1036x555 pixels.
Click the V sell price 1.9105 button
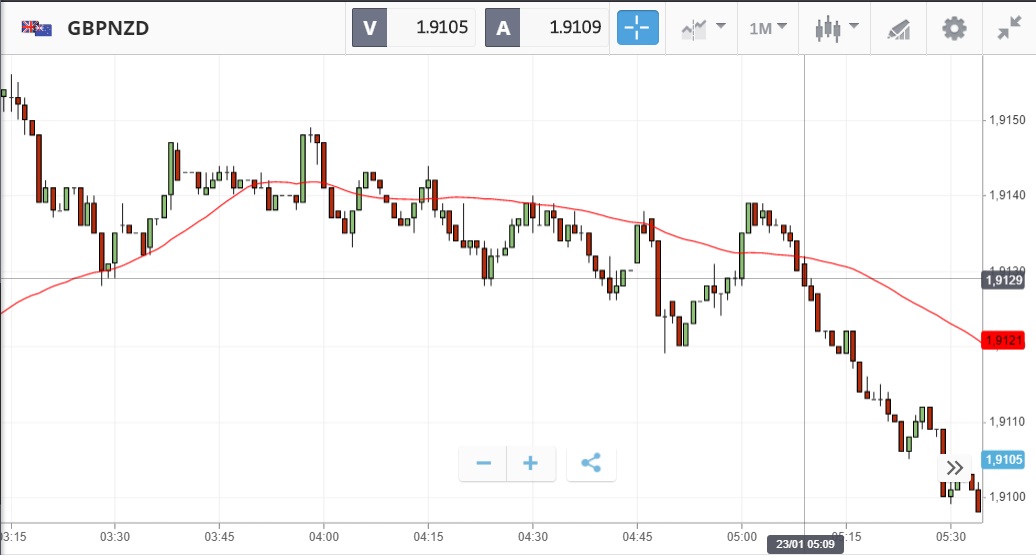tap(412, 28)
